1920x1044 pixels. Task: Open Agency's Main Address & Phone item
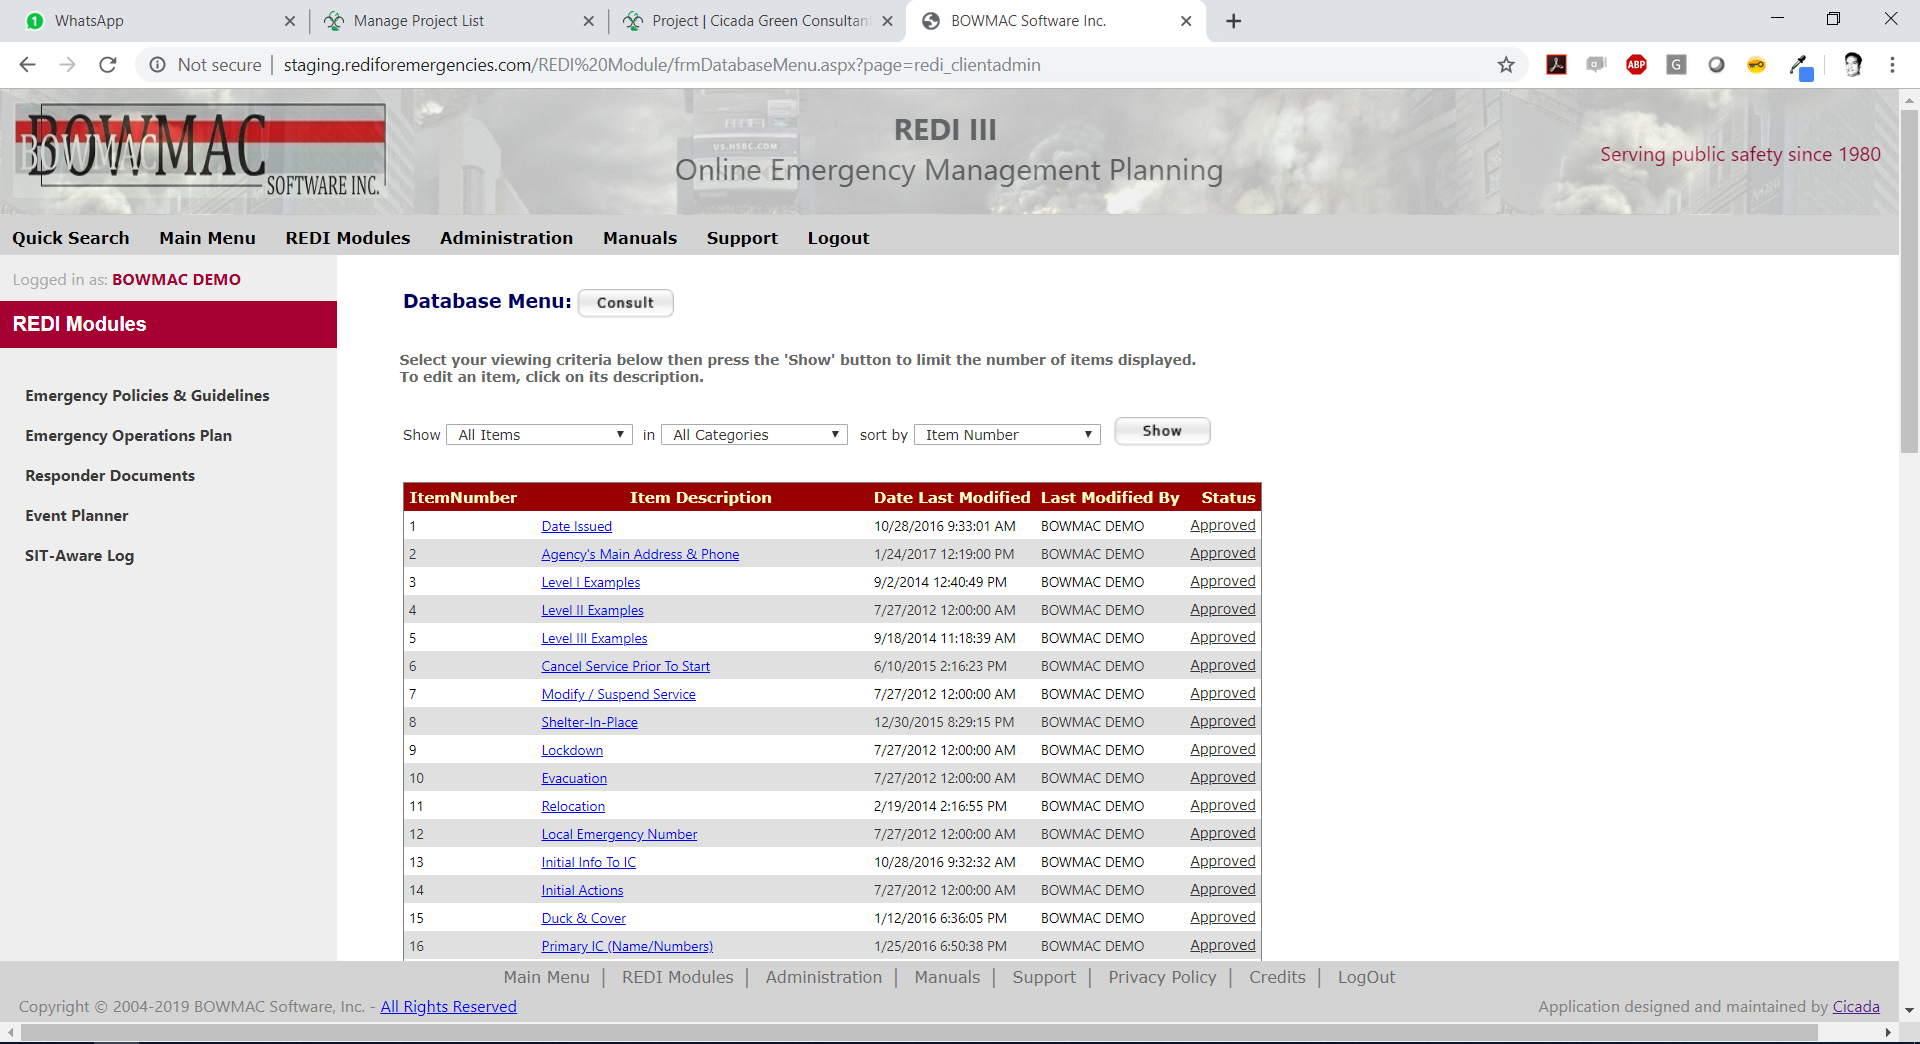(640, 554)
